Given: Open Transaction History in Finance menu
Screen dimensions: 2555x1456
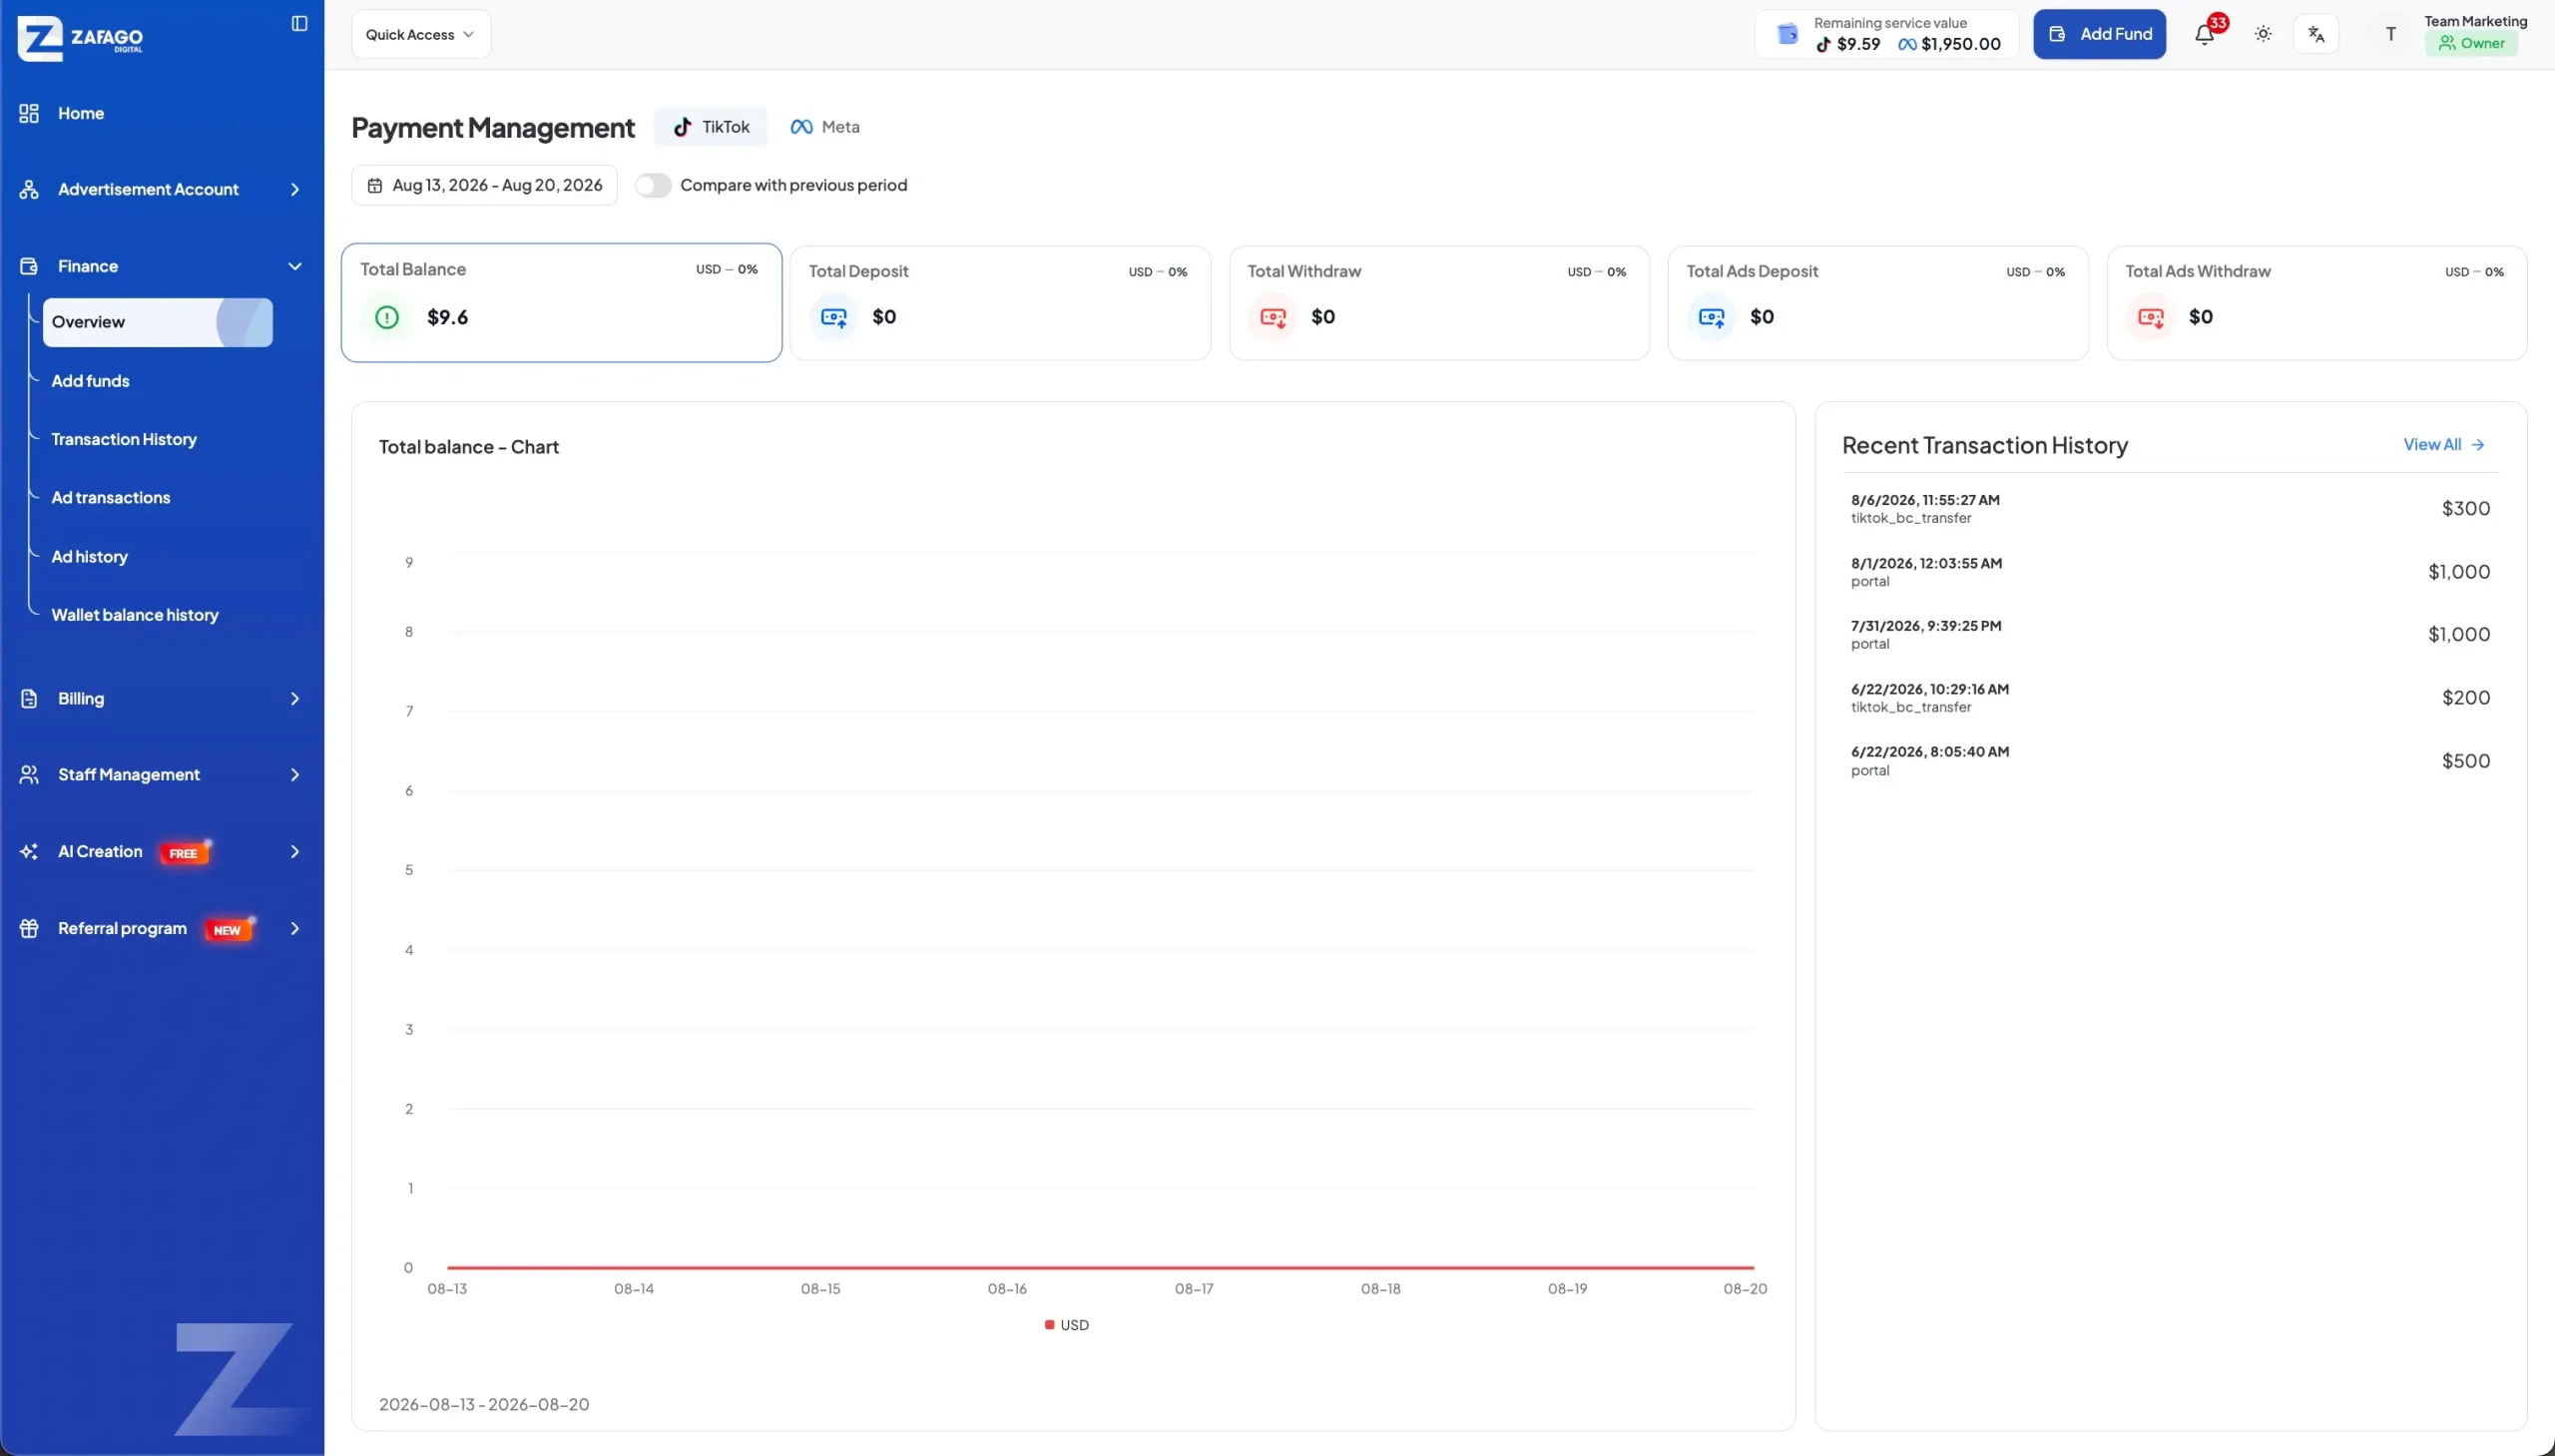Looking at the screenshot, I should [124, 439].
